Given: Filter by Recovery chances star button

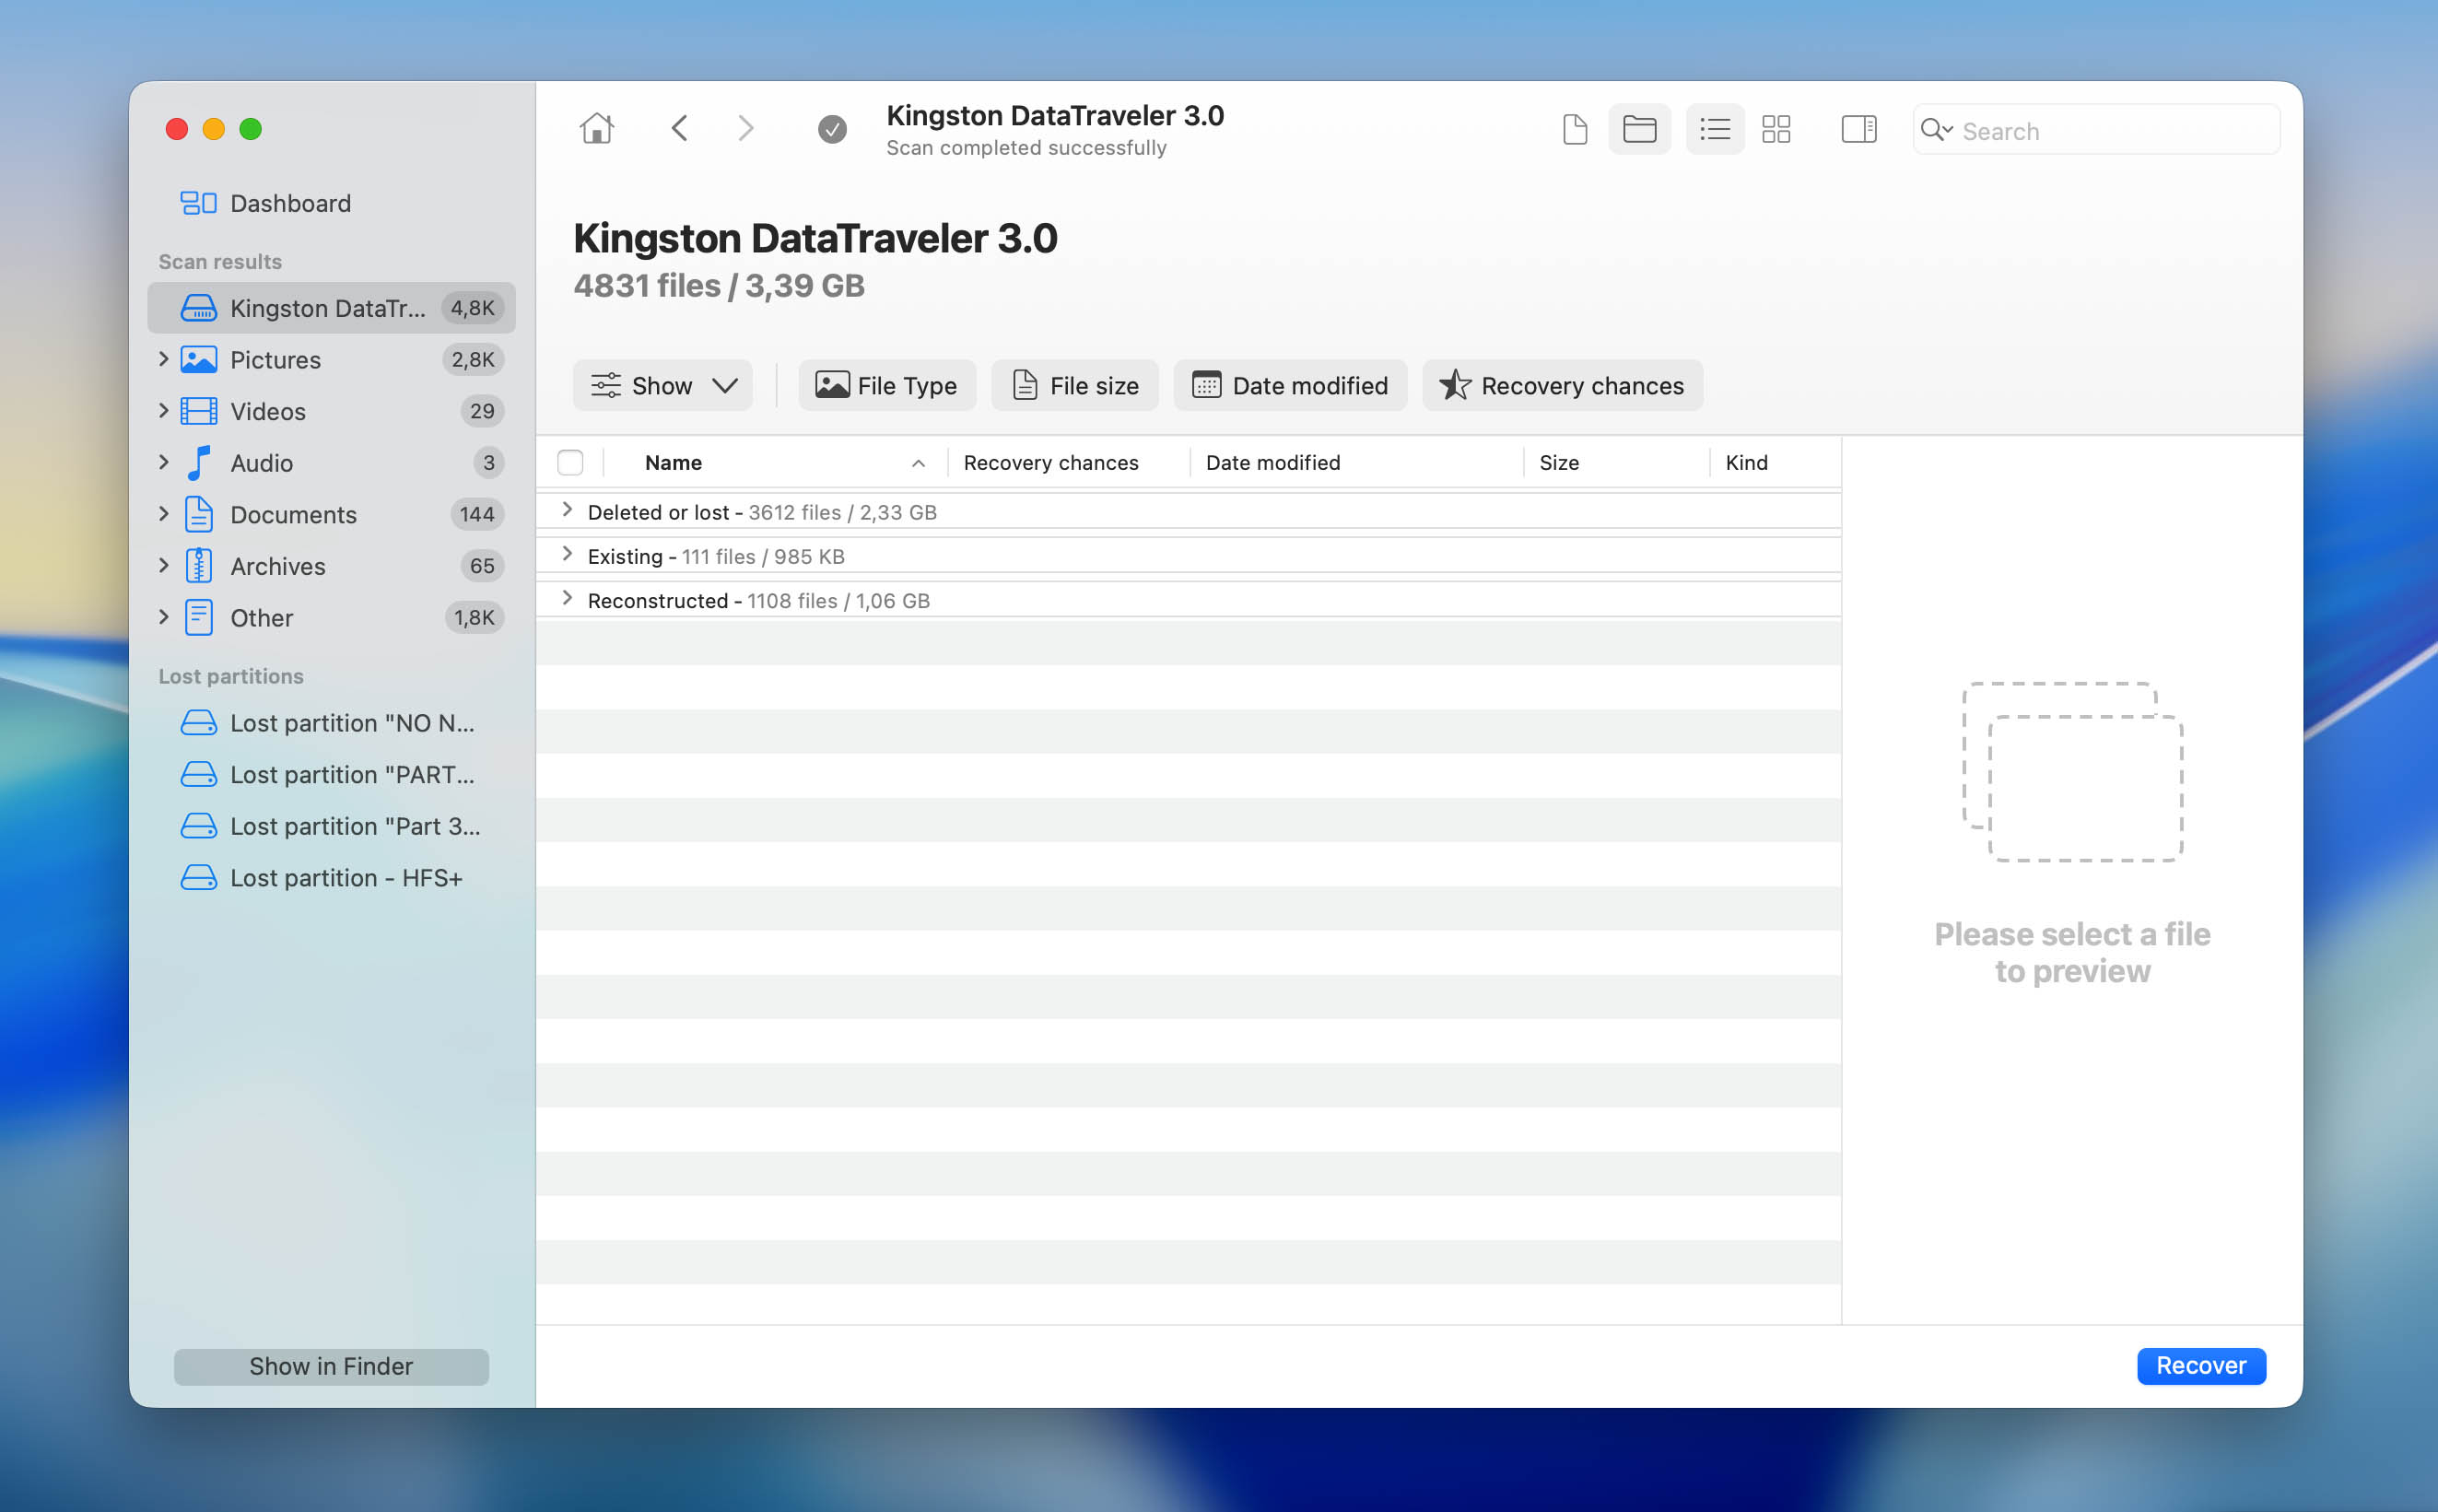Looking at the screenshot, I should point(1562,386).
